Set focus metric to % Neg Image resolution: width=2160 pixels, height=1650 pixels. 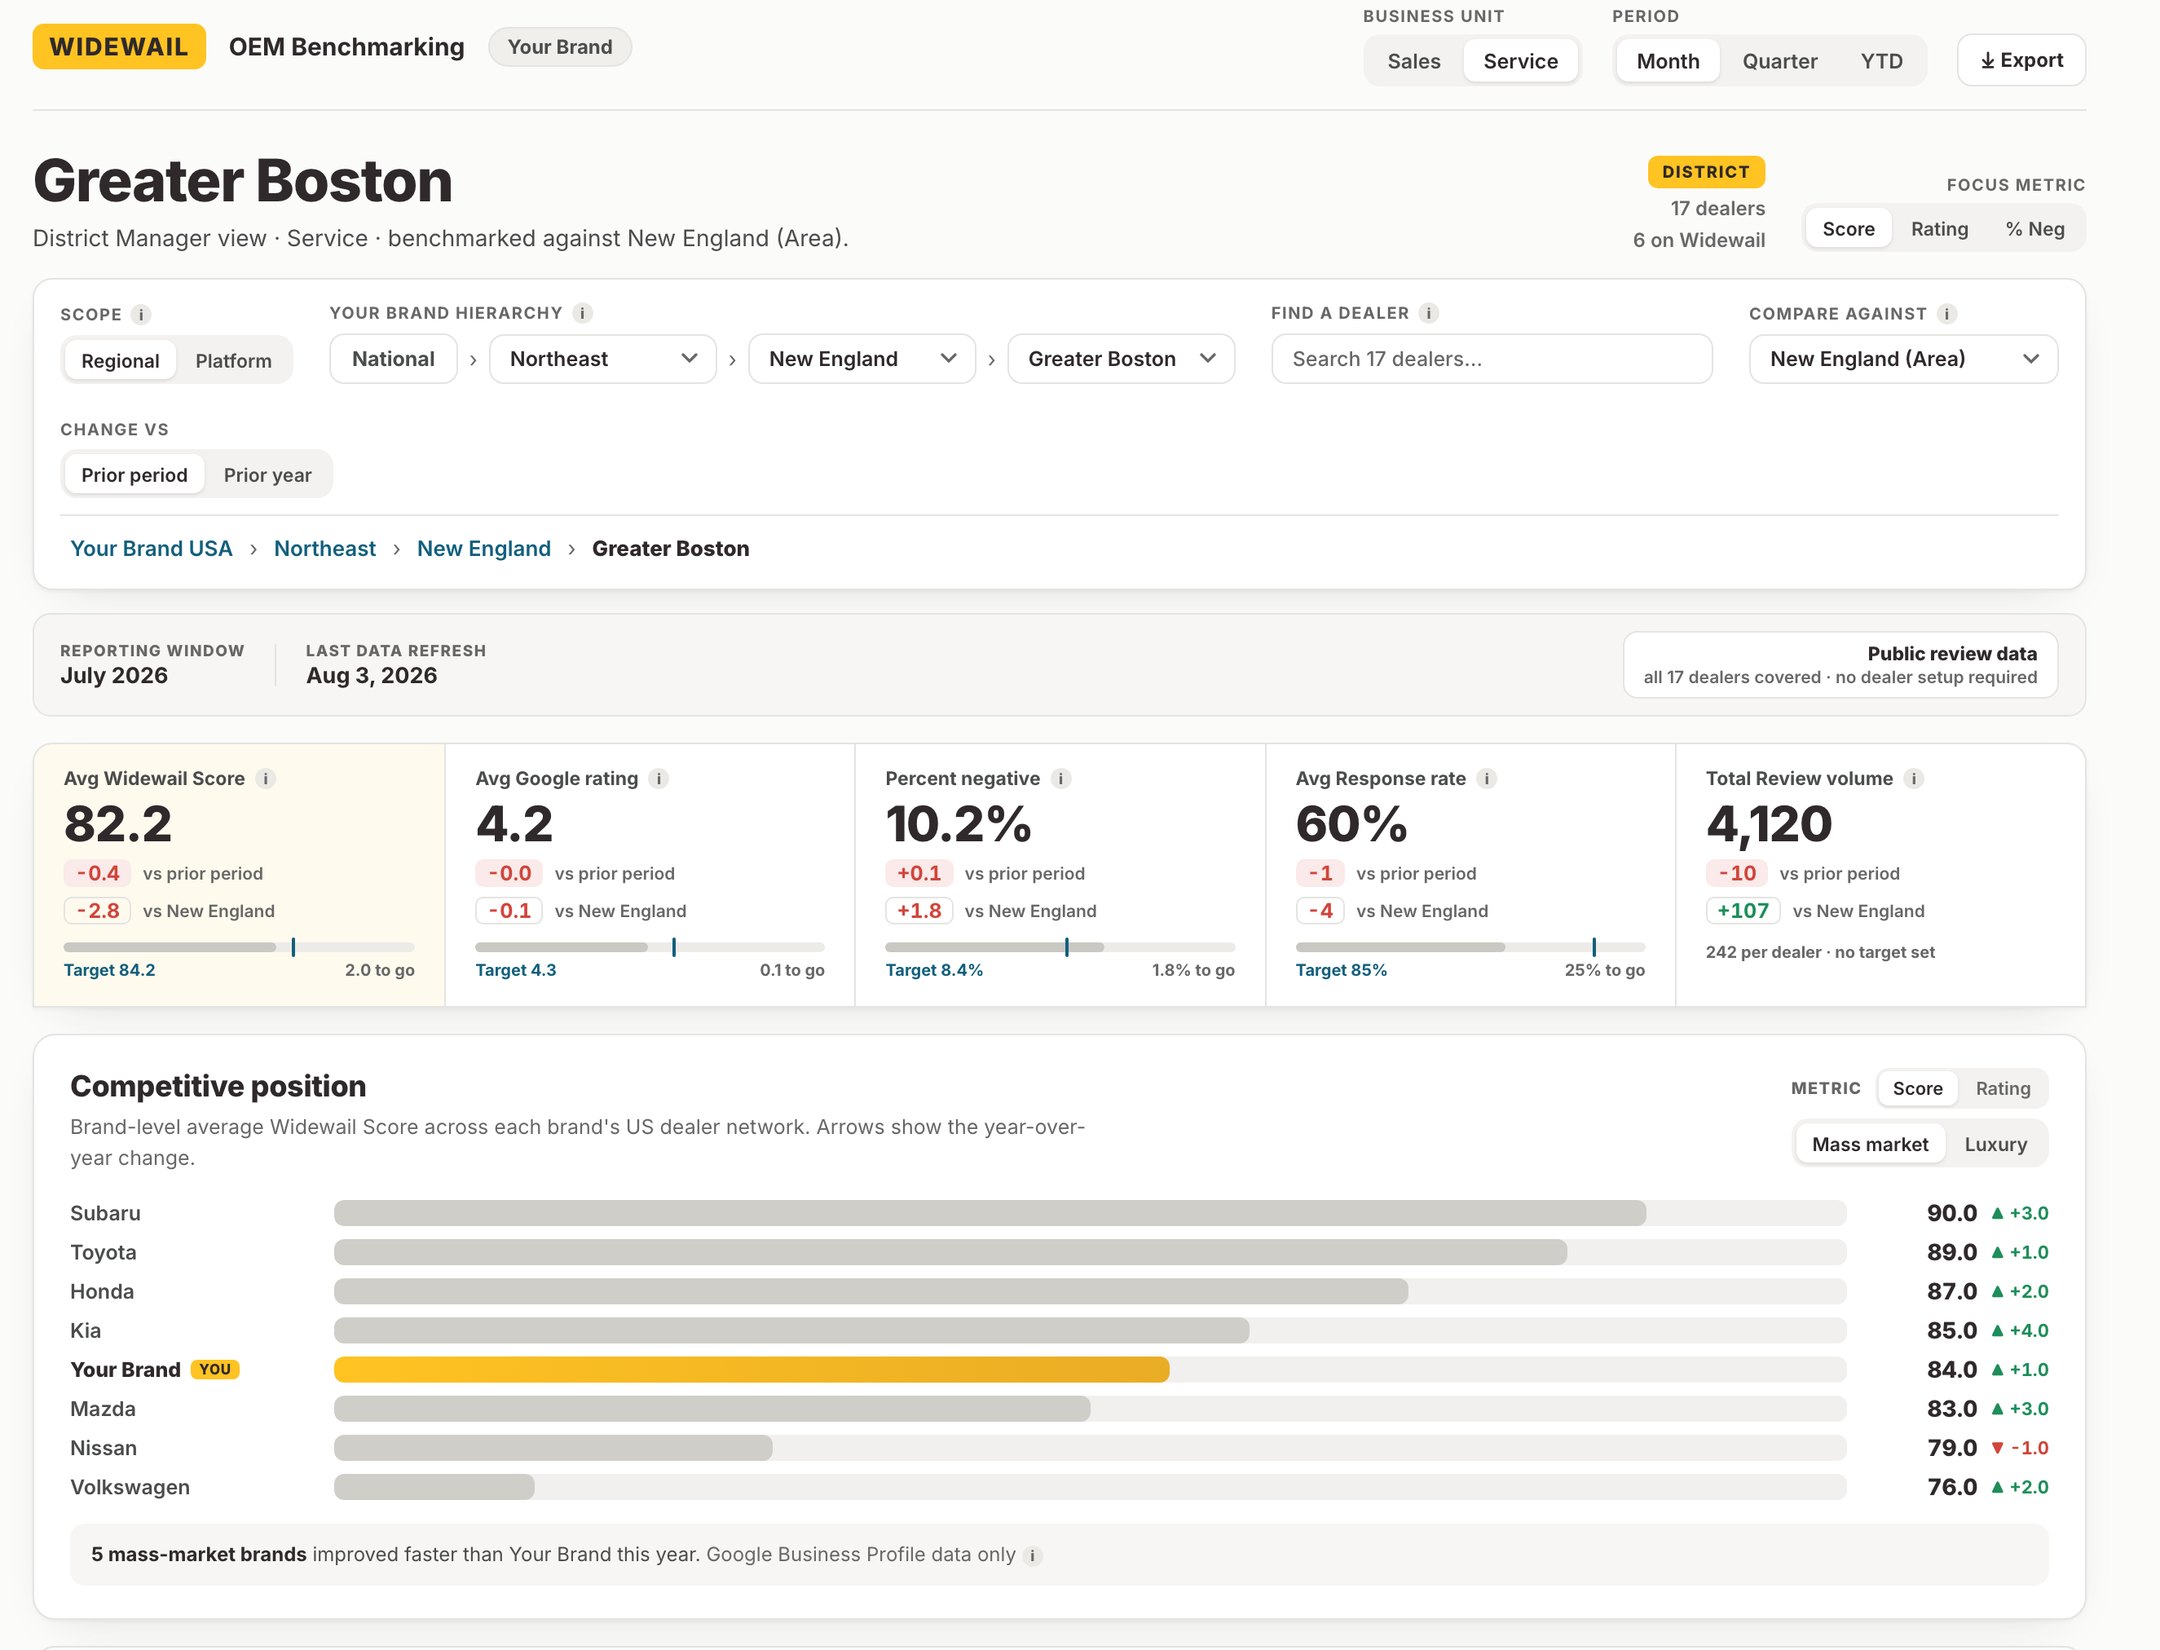tap(2034, 229)
